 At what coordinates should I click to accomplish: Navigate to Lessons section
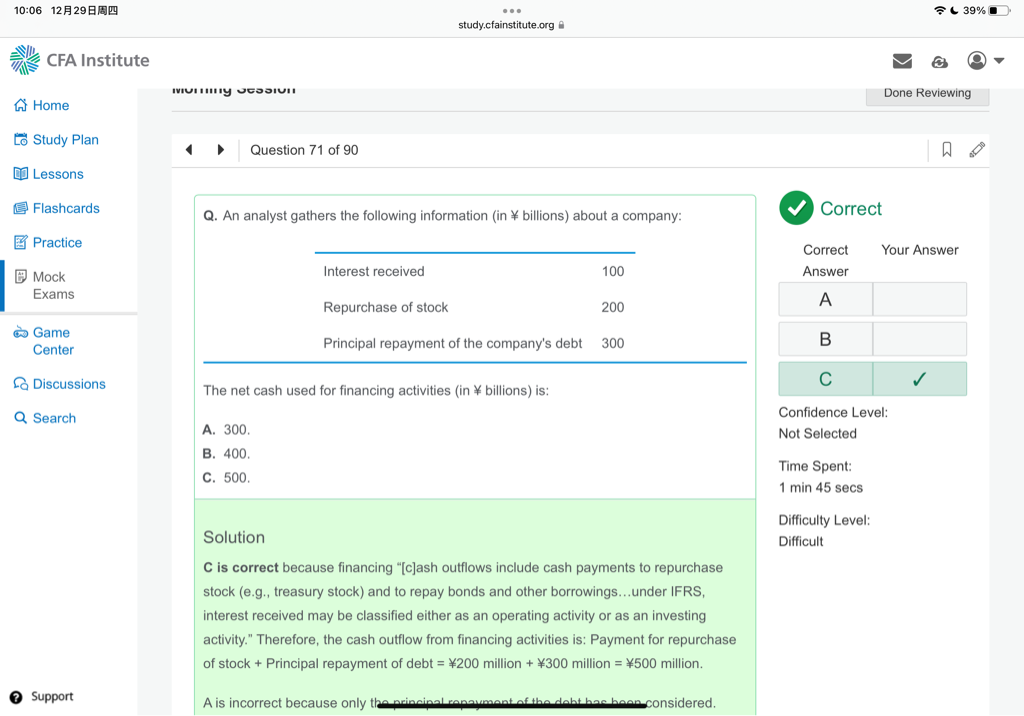[x=57, y=174]
